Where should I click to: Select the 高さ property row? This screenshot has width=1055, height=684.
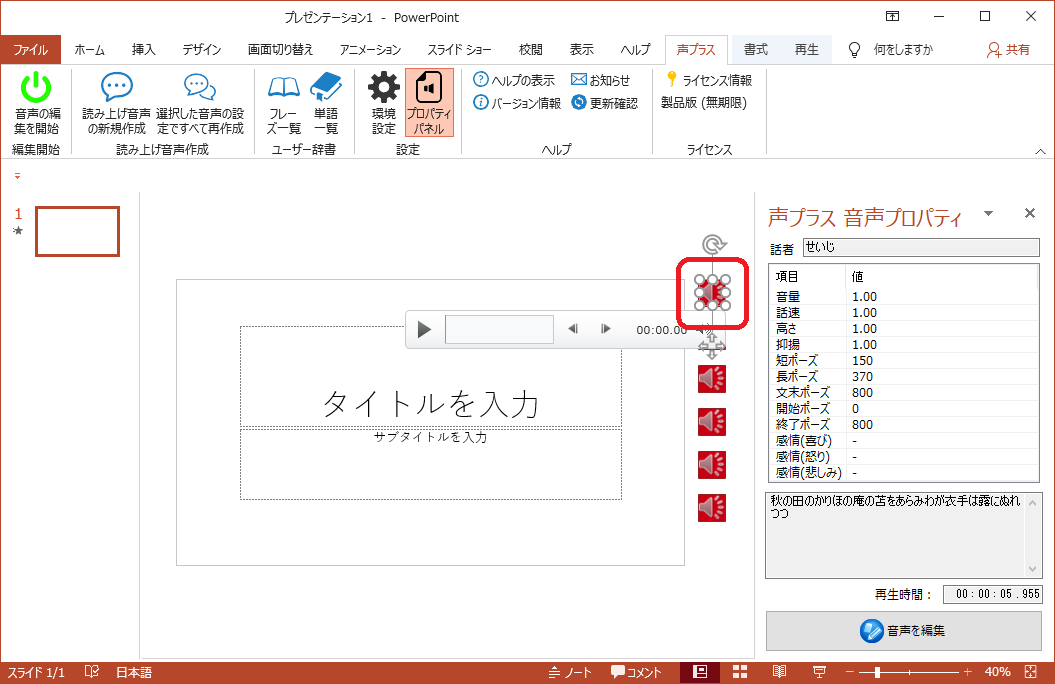904,329
